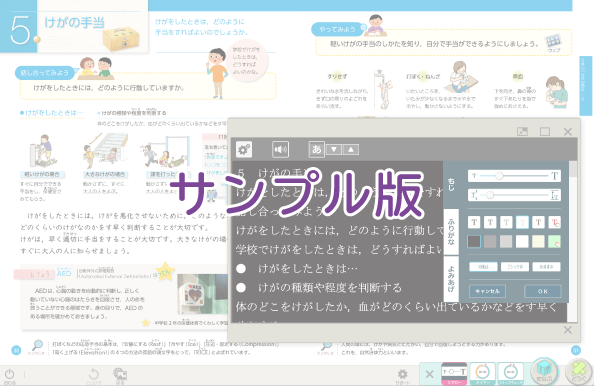Open the ストップウォッチ tool
The image size is (594, 386).
511,374
